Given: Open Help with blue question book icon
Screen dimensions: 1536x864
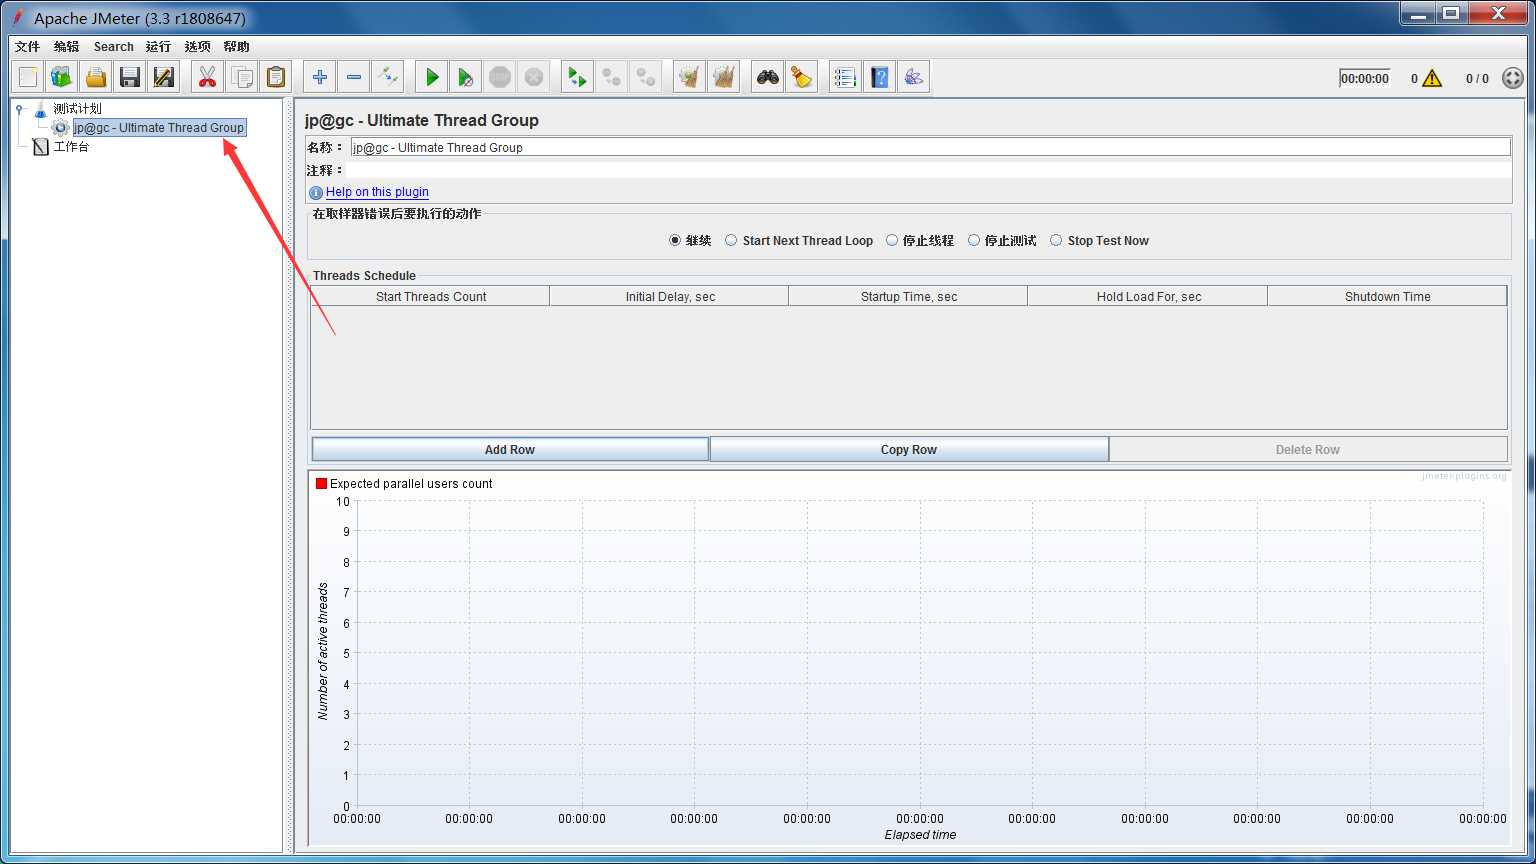Looking at the screenshot, I should [x=879, y=77].
